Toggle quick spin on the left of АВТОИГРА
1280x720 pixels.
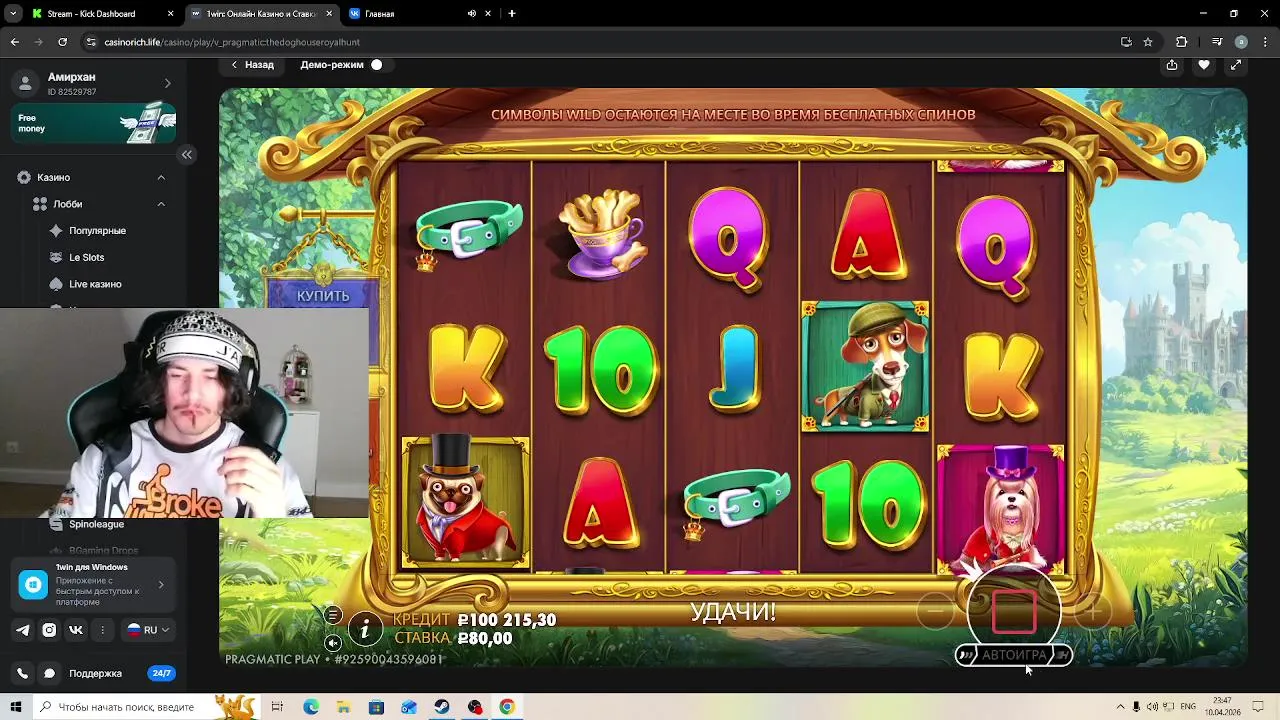point(965,655)
